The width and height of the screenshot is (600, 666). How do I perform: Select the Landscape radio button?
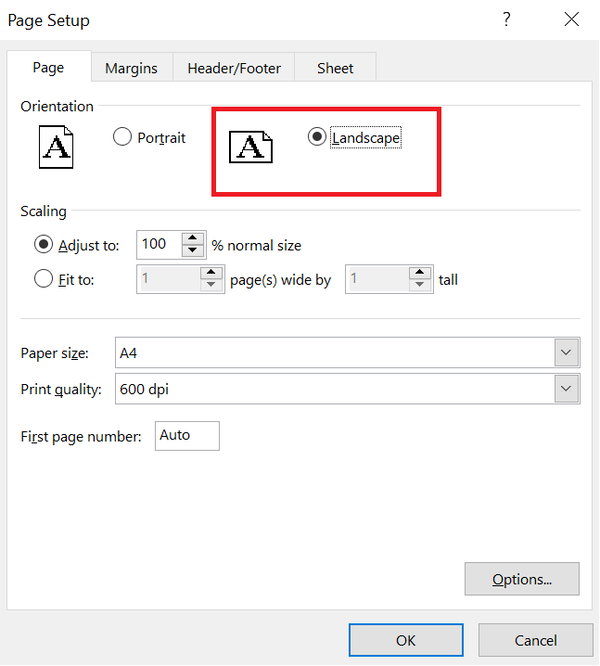coord(317,137)
